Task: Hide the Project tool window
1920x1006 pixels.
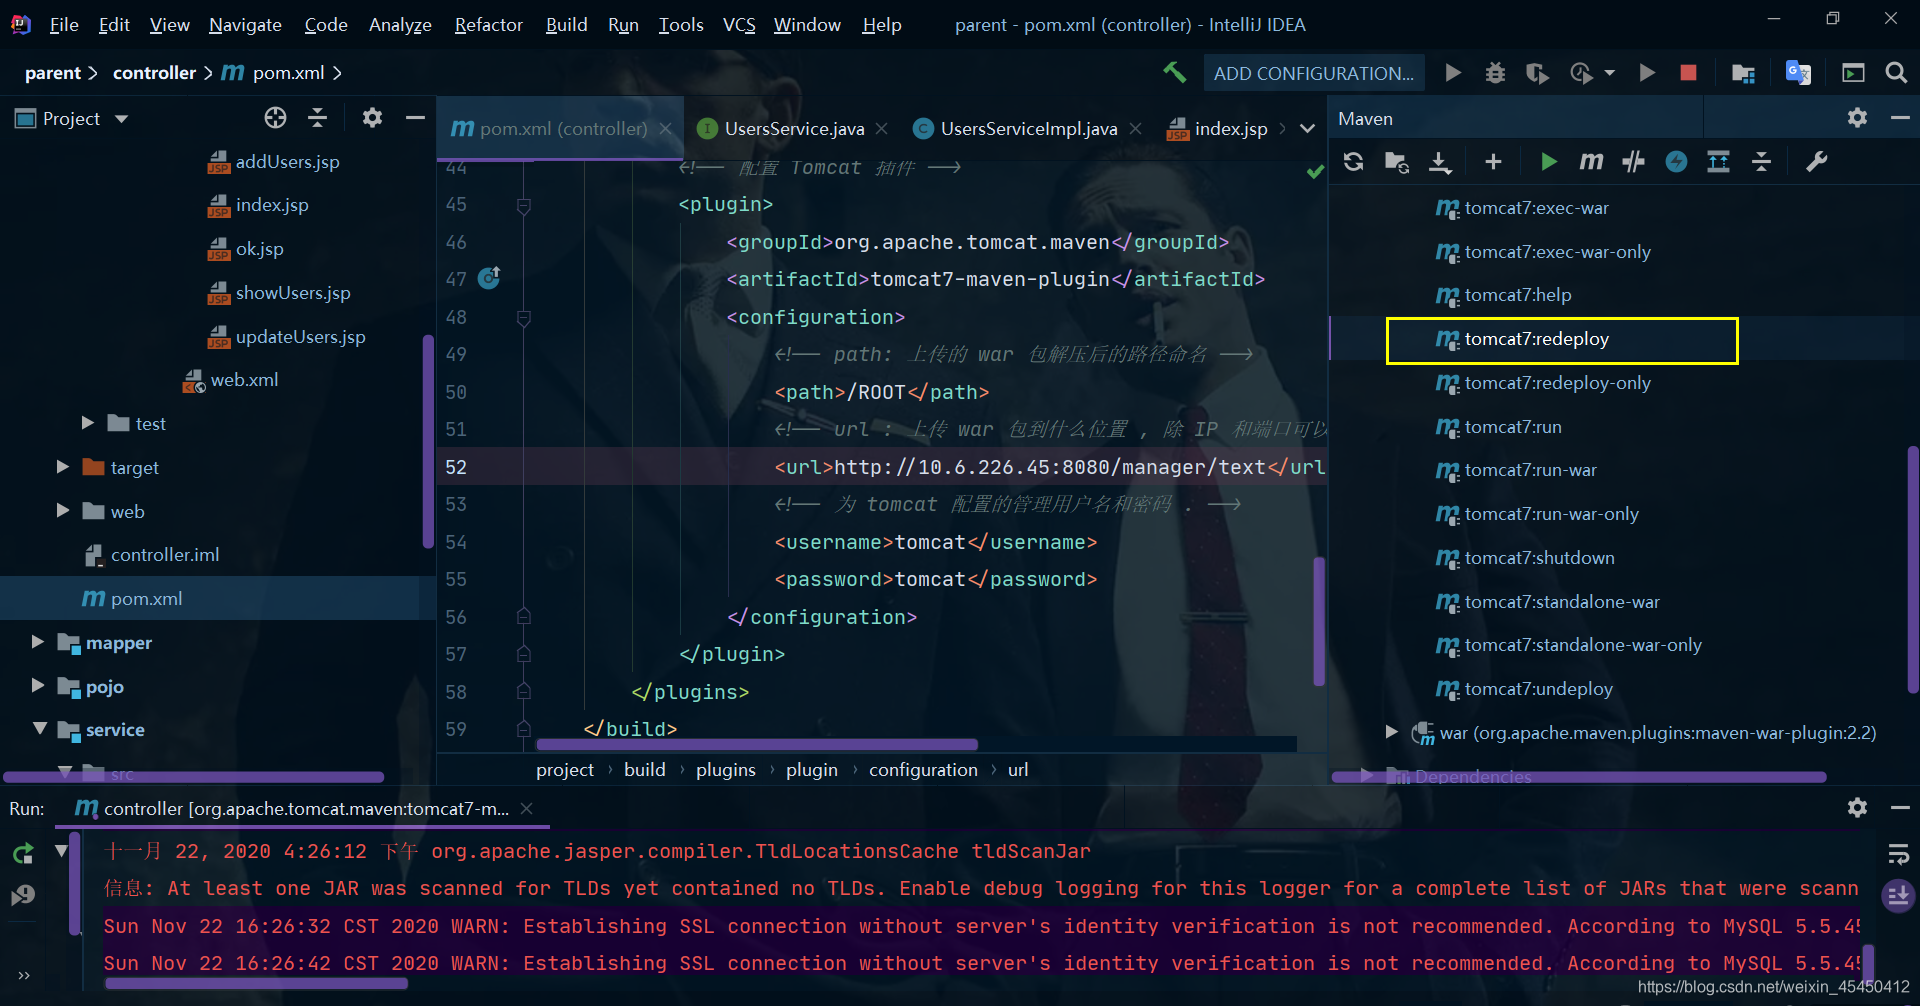Action: click(415, 118)
